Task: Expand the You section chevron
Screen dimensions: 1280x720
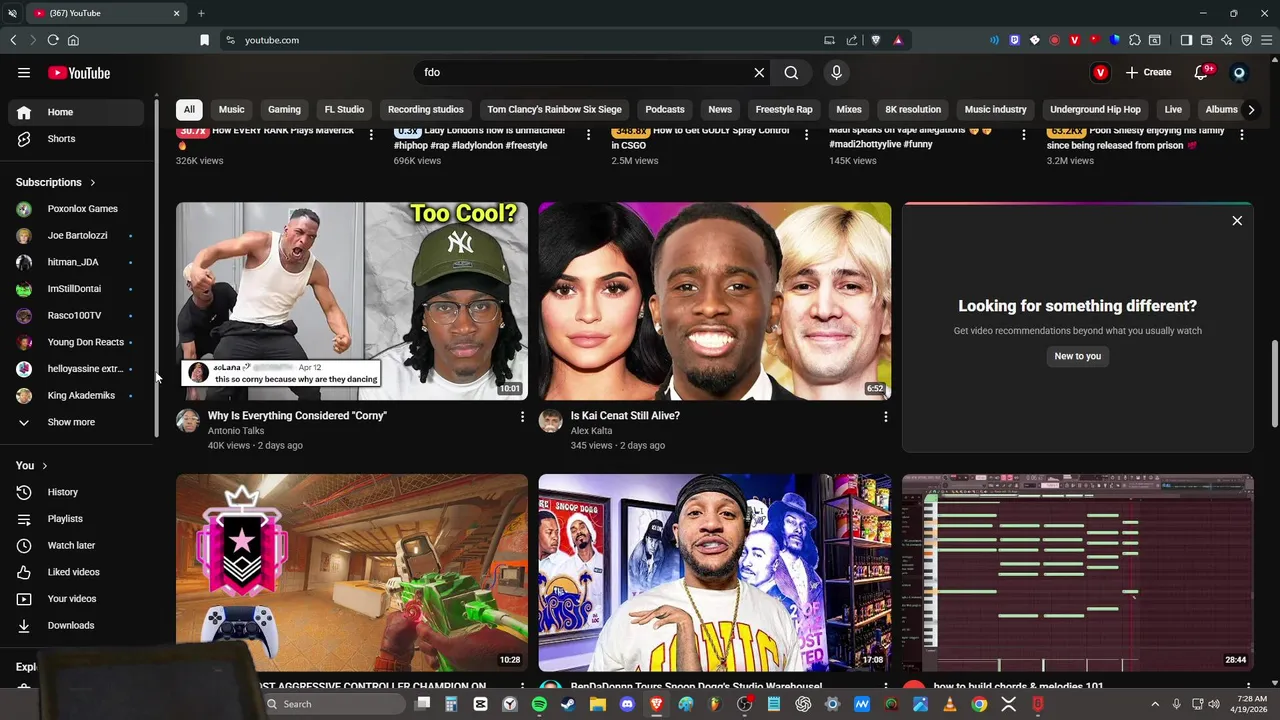Action: click(x=45, y=466)
